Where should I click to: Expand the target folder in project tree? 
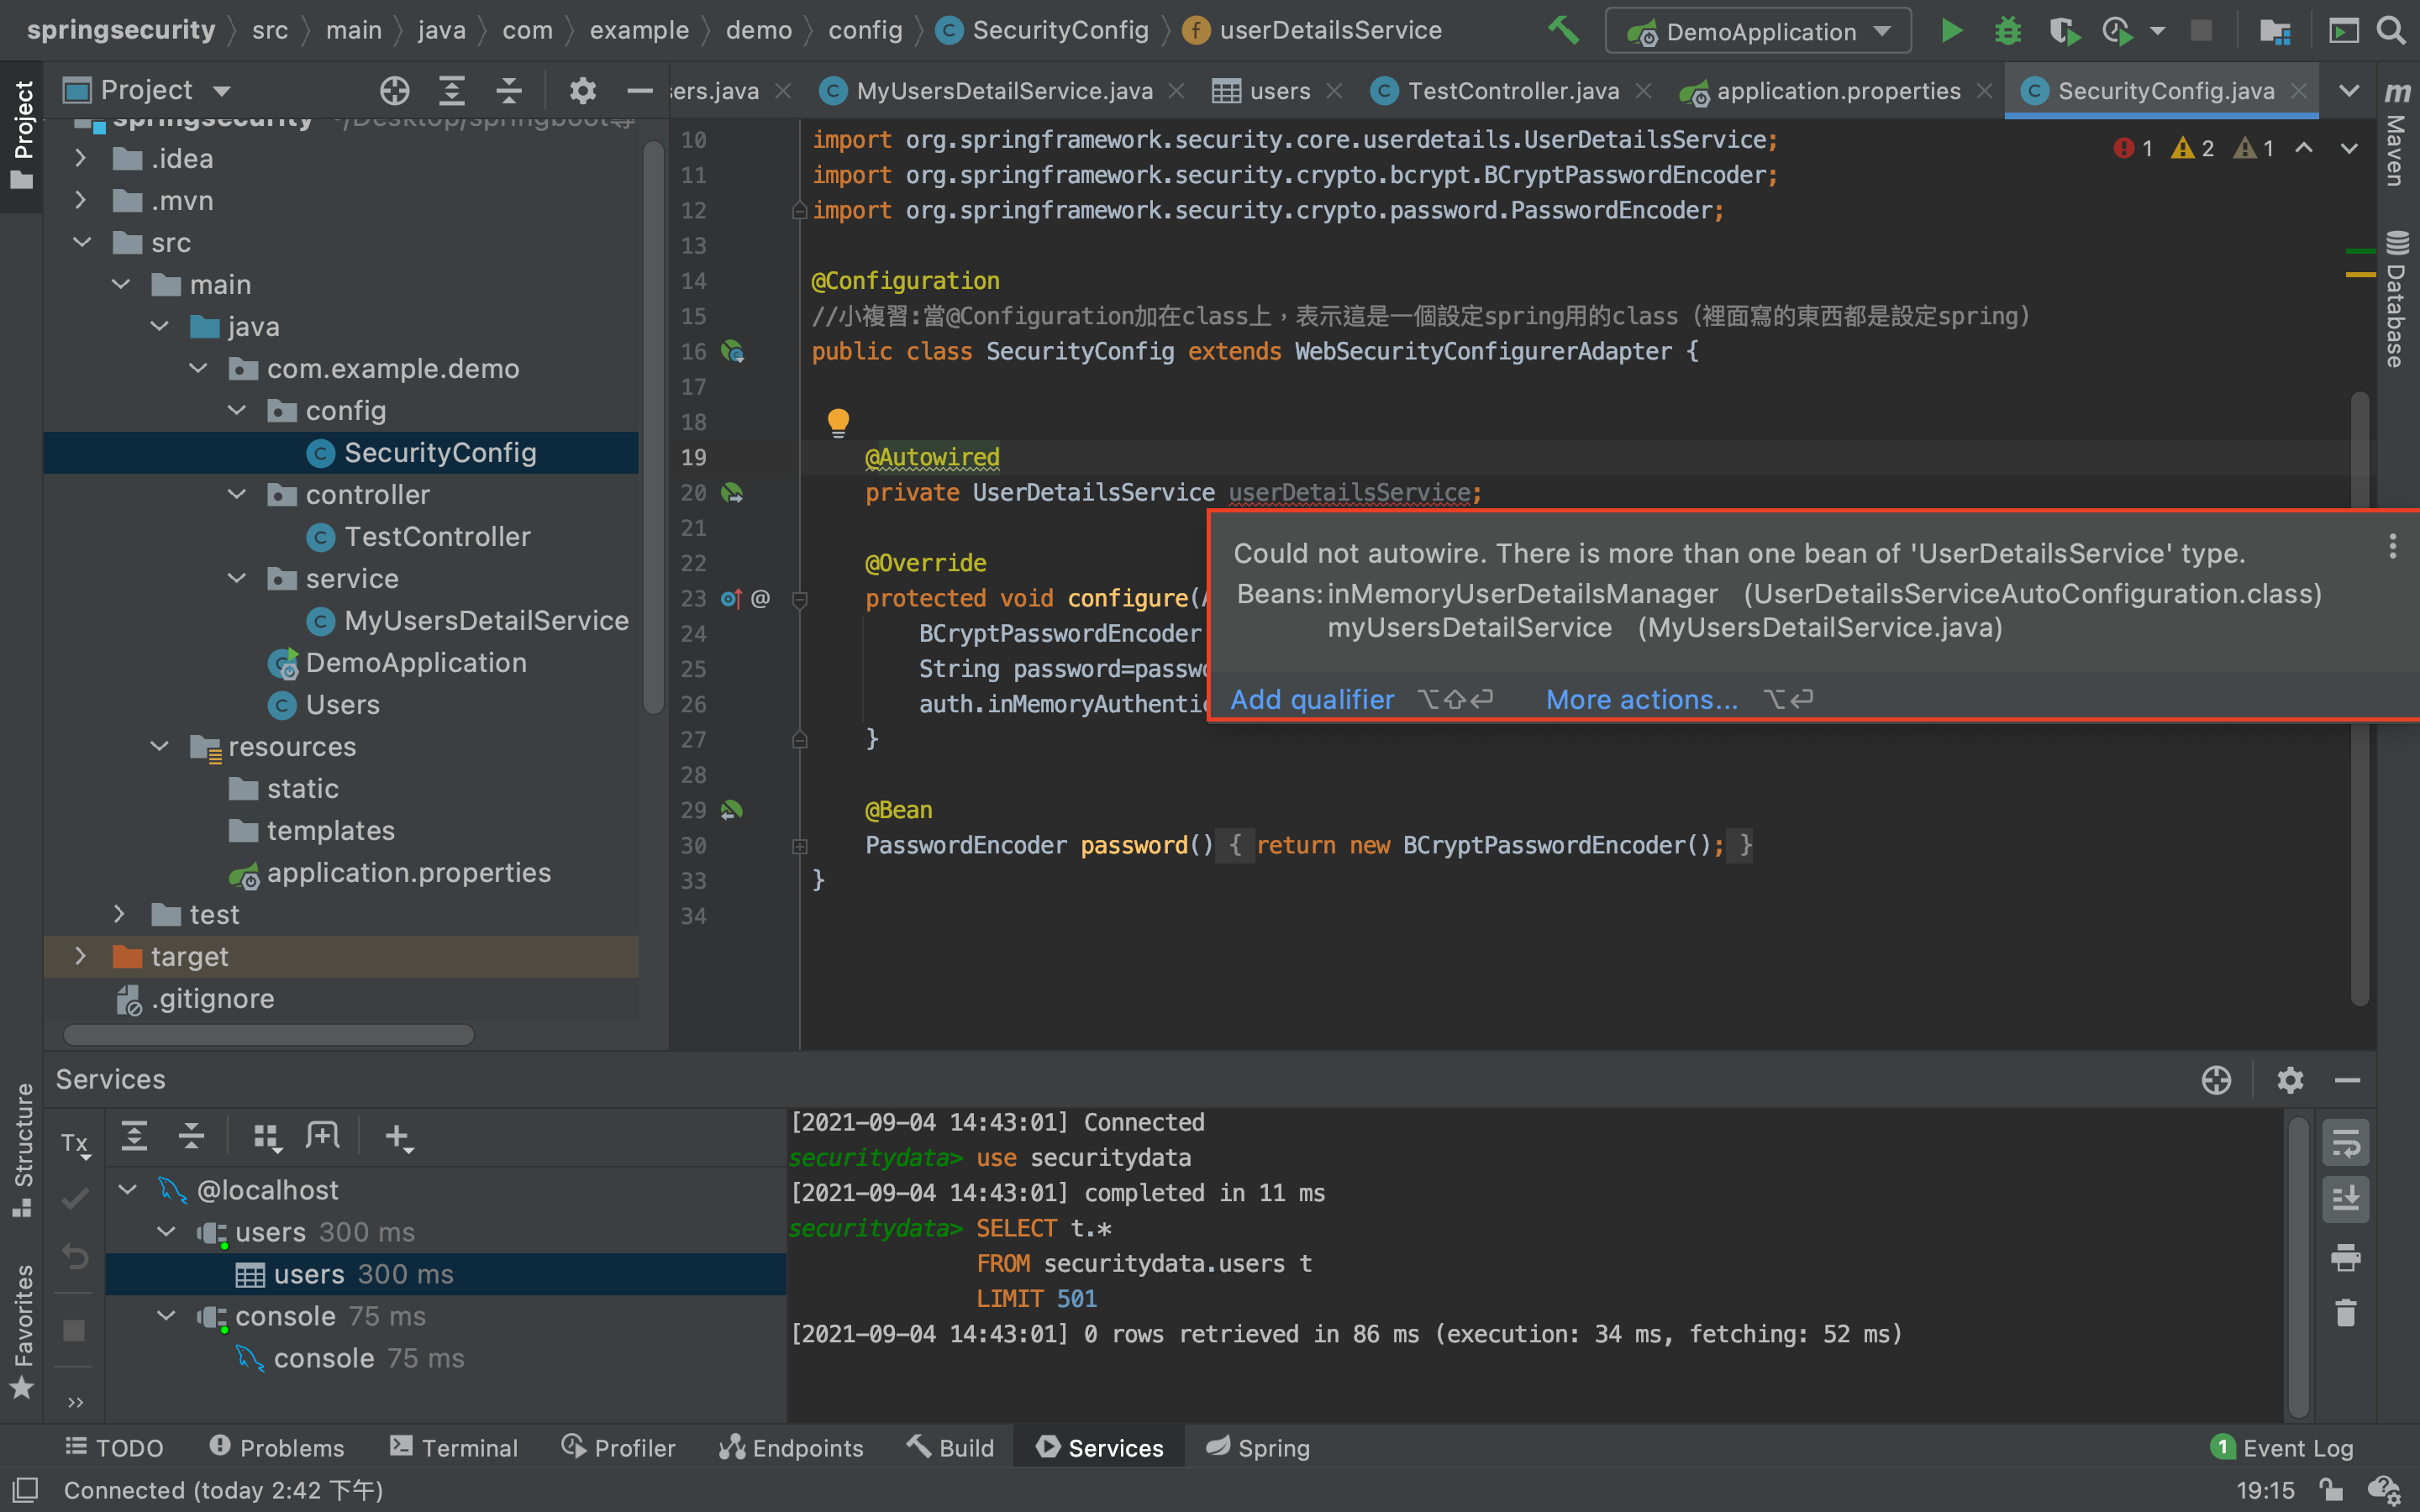pyautogui.click(x=81, y=957)
